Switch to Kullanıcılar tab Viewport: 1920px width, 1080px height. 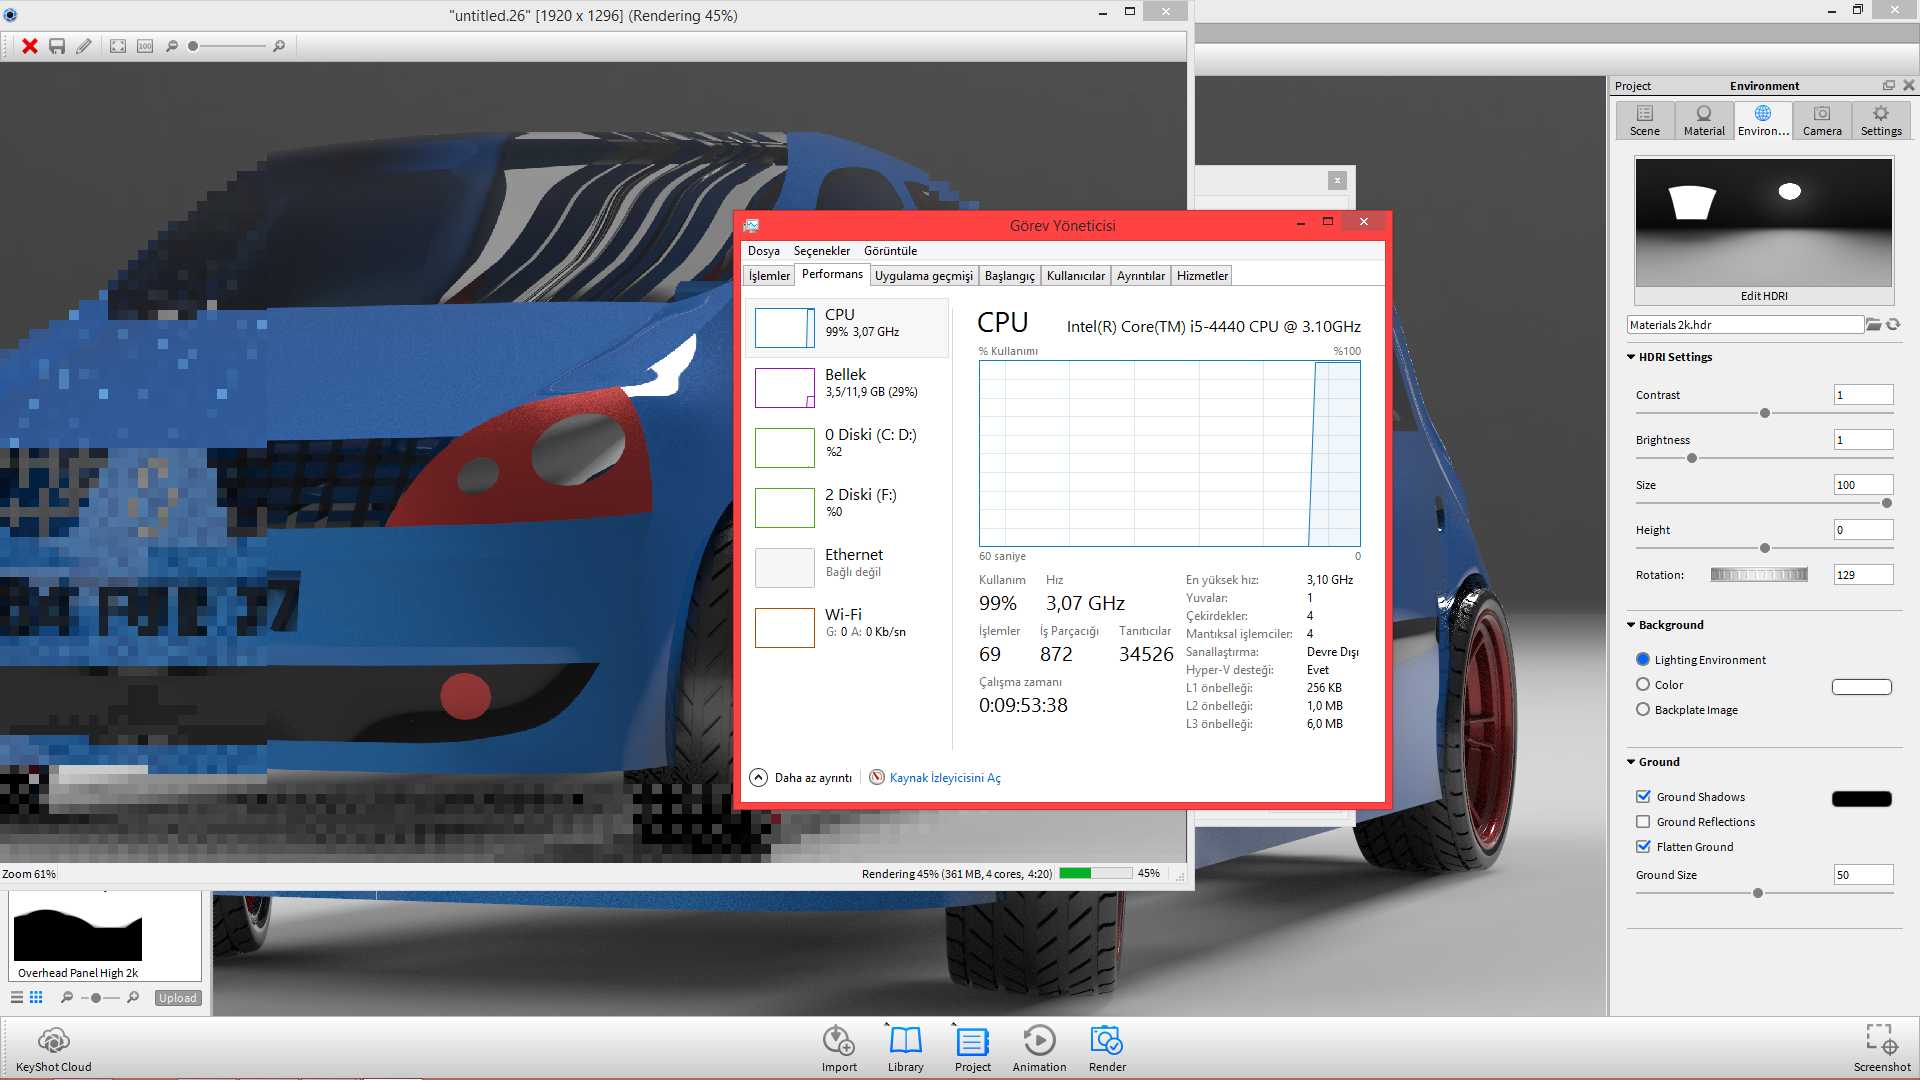pos(1076,276)
